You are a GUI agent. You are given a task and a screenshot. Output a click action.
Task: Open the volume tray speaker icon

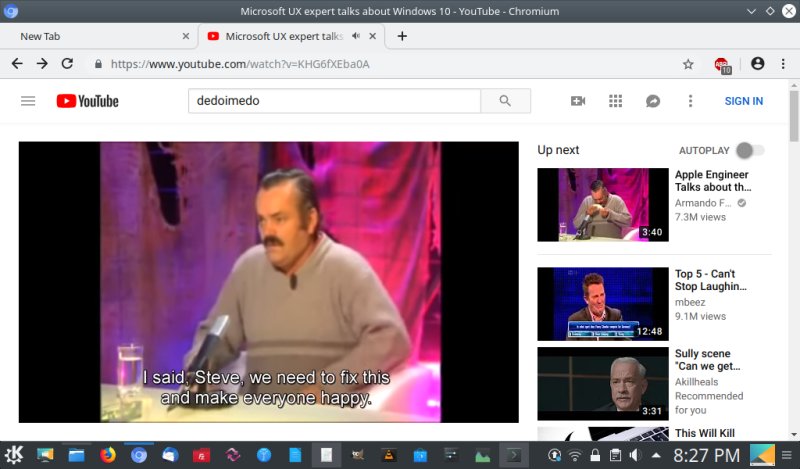[x=635, y=455]
